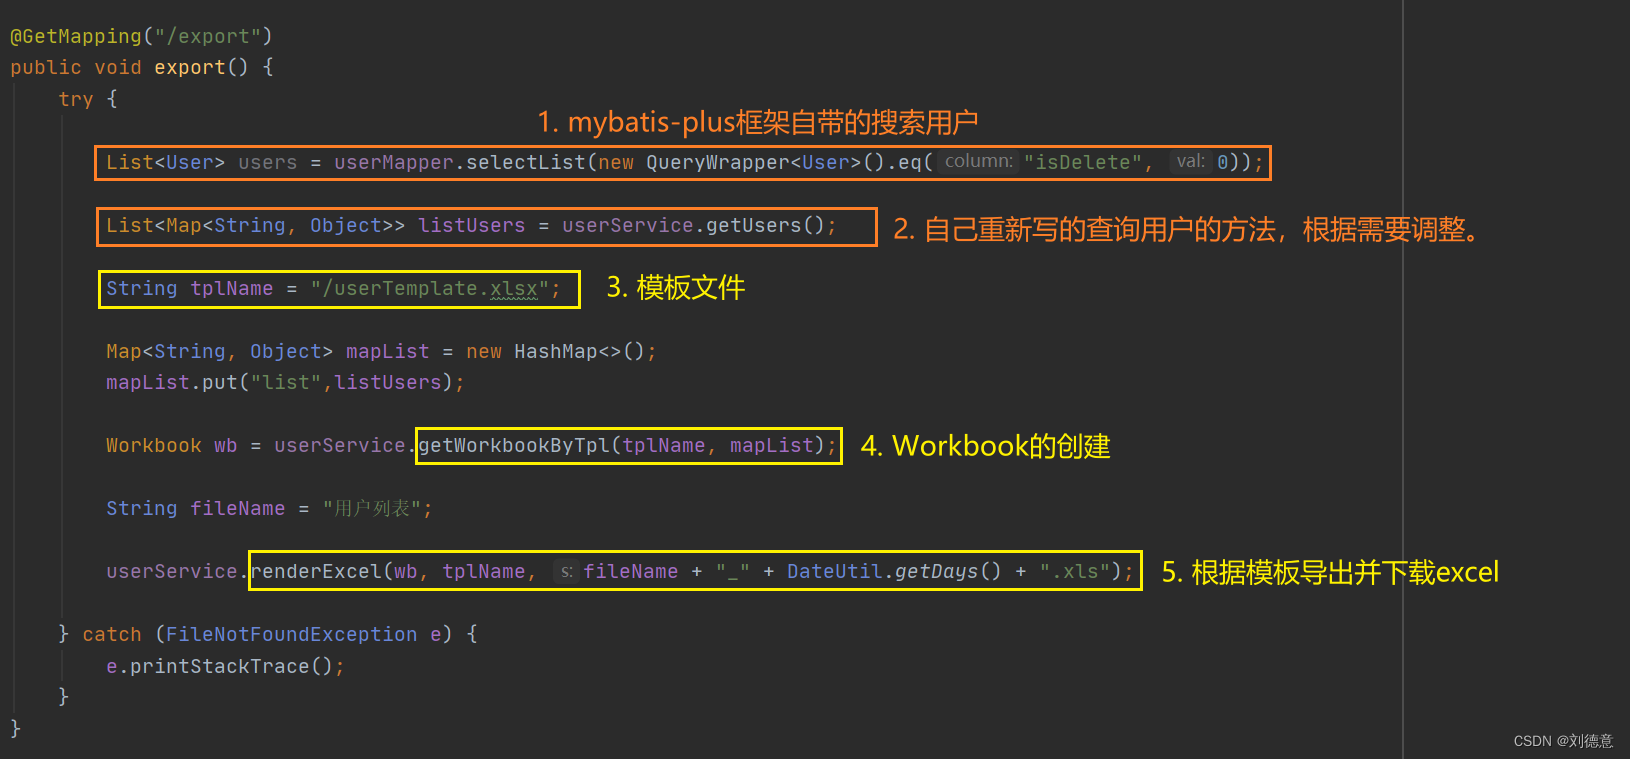Click the fileName variable declaration
Image resolution: width=1630 pixels, height=759 pixels.
tap(237, 508)
